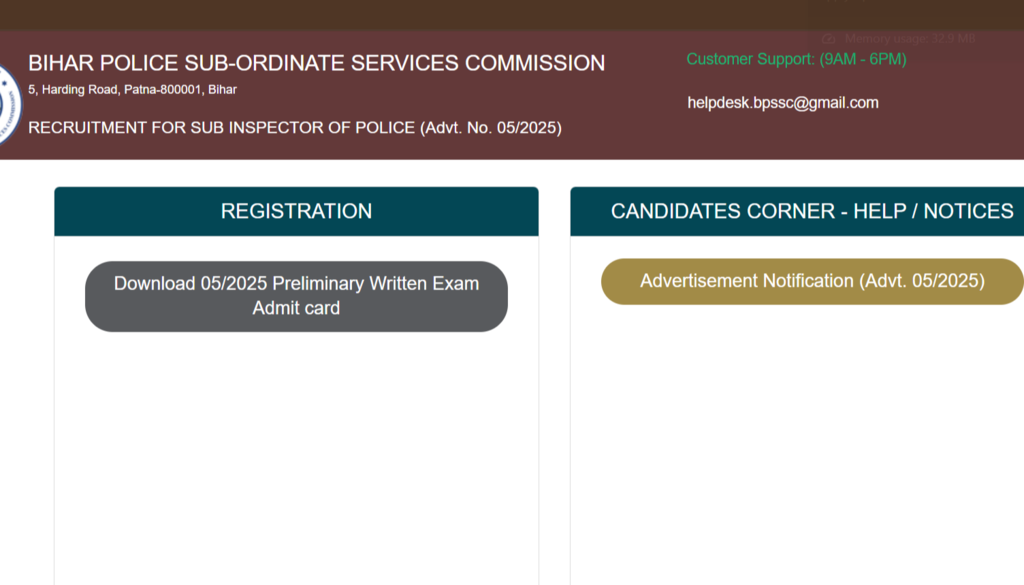Open Advertisement Notification (Advt. 05/2025)

click(x=812, y=281)
